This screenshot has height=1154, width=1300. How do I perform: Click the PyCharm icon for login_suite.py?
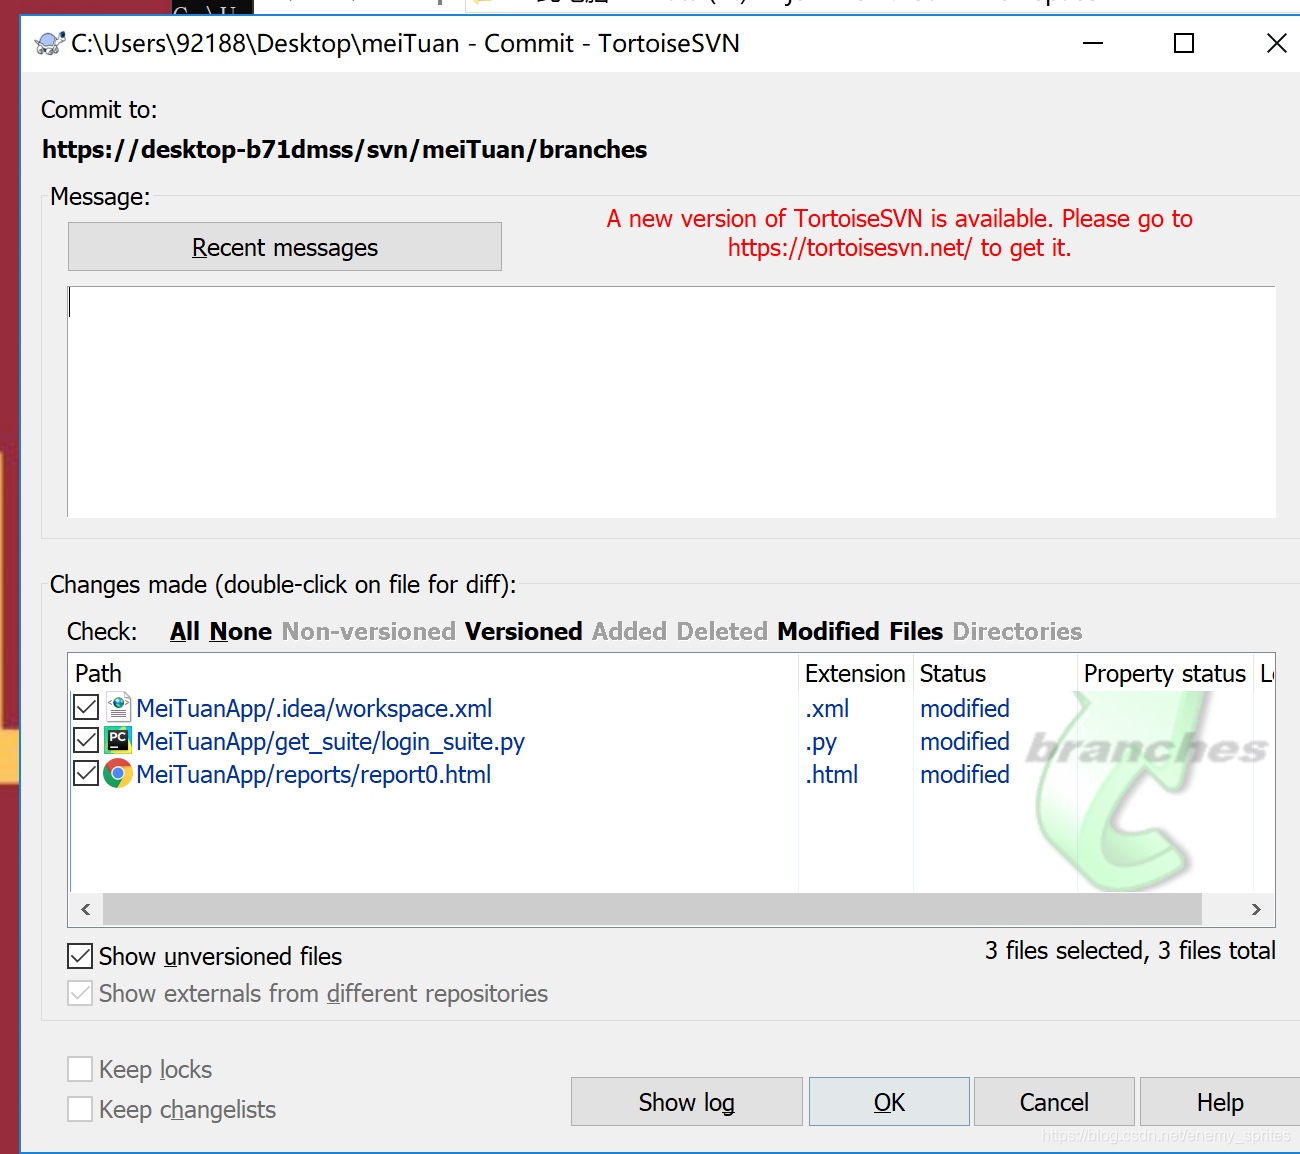[x=118, y=741]
